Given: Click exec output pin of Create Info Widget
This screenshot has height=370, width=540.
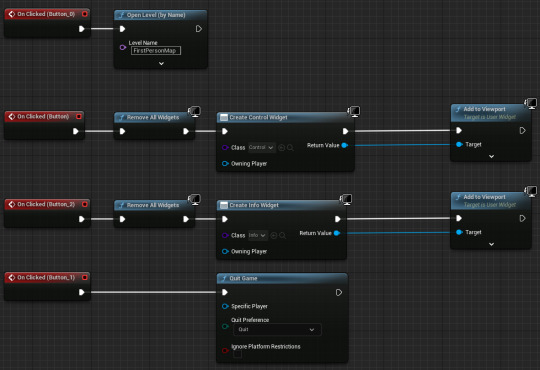Looking at the screenshot, I should pyautogui.click(x=338, y=219).
